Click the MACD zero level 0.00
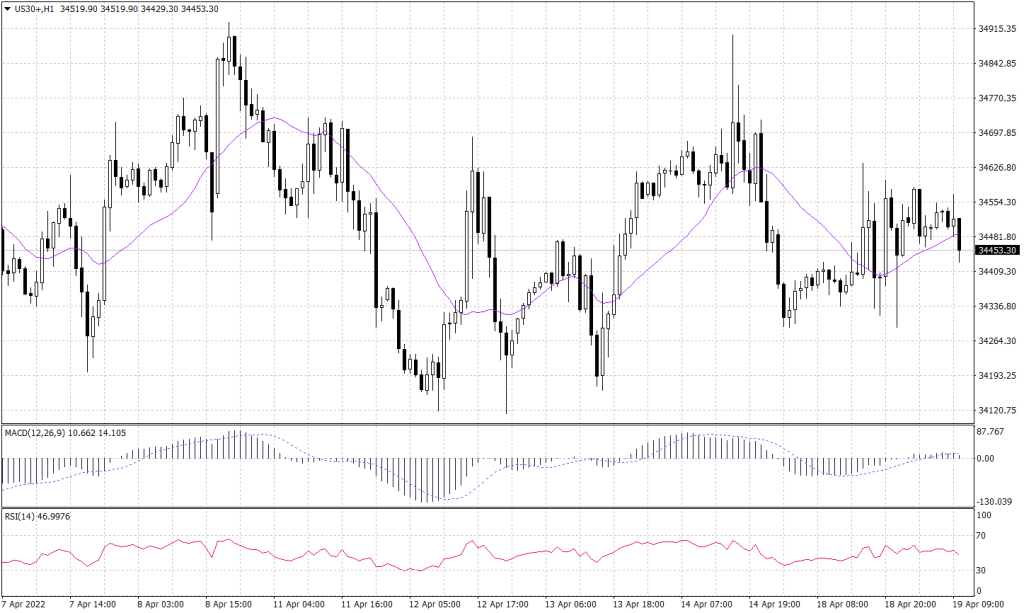 click(x=985, y=458)
